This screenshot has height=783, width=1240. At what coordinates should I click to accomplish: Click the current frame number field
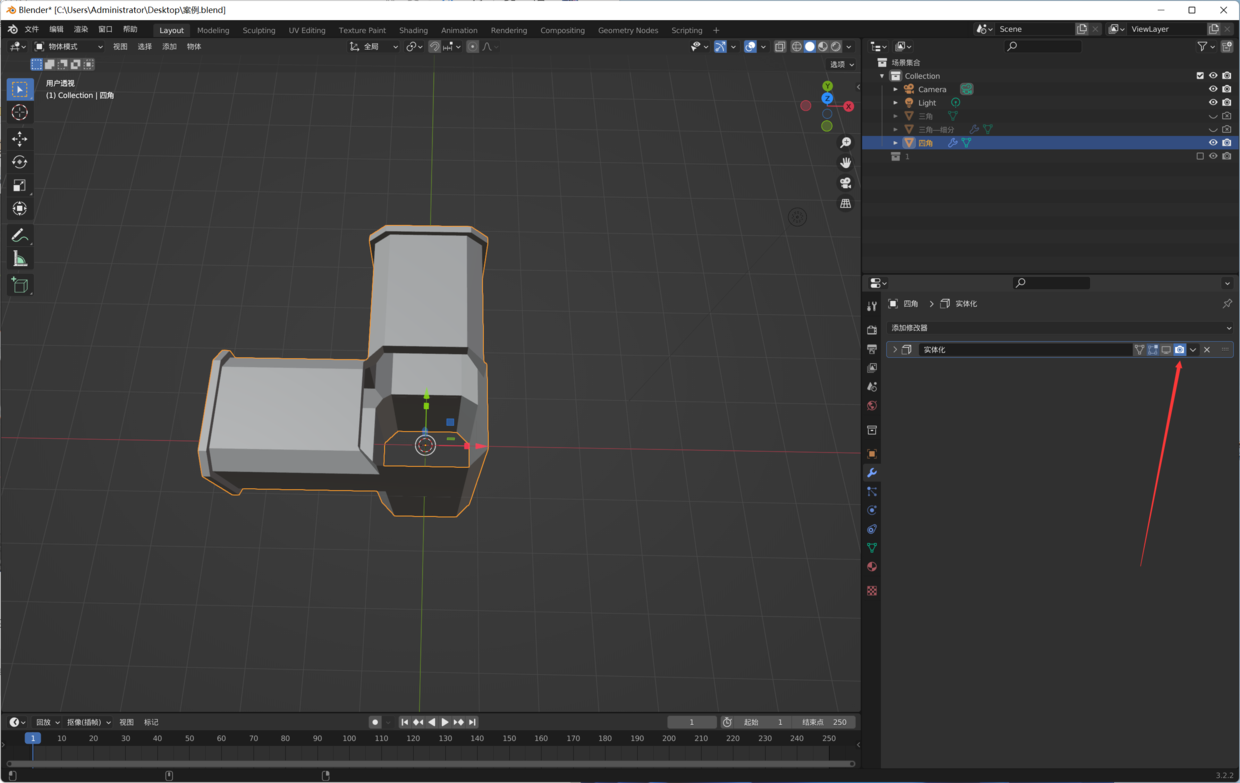[691, 722]
